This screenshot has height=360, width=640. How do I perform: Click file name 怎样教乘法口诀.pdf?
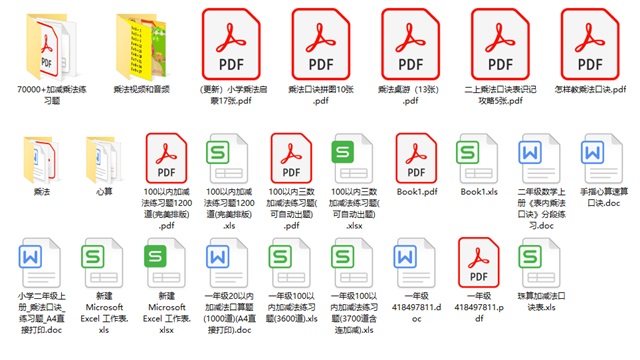[590, 89]
